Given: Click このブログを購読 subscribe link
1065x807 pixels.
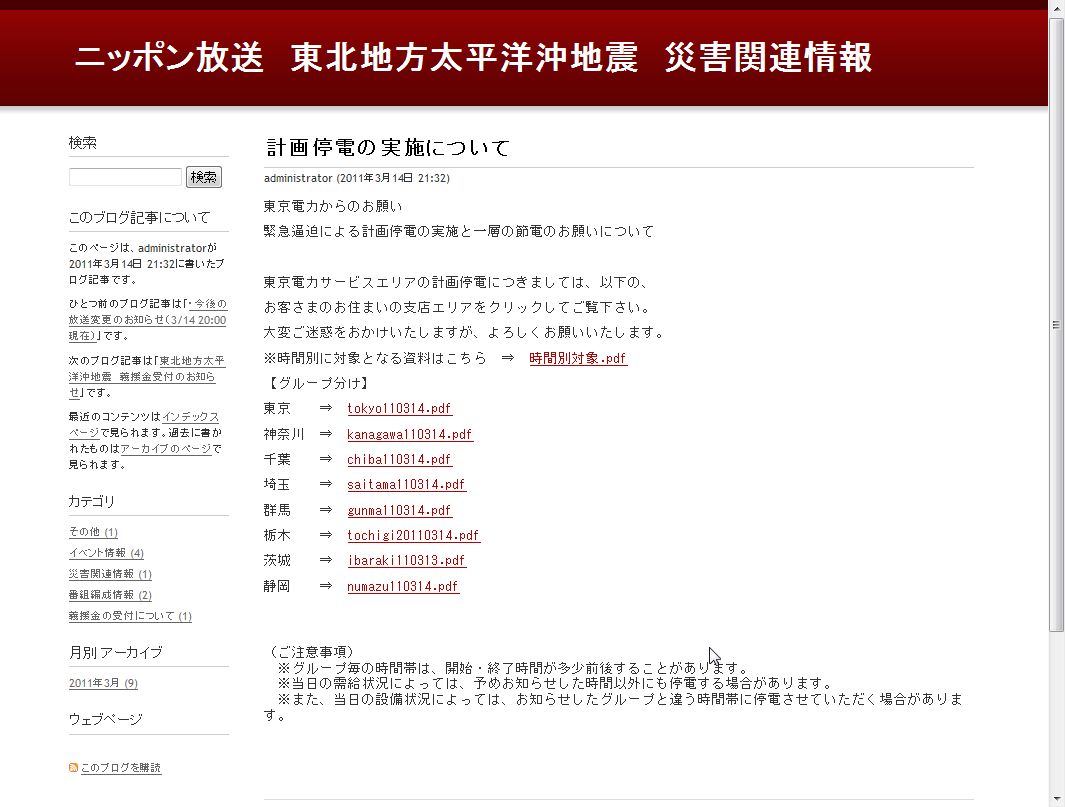Looking at the screenshot, I should coord(121,768).
